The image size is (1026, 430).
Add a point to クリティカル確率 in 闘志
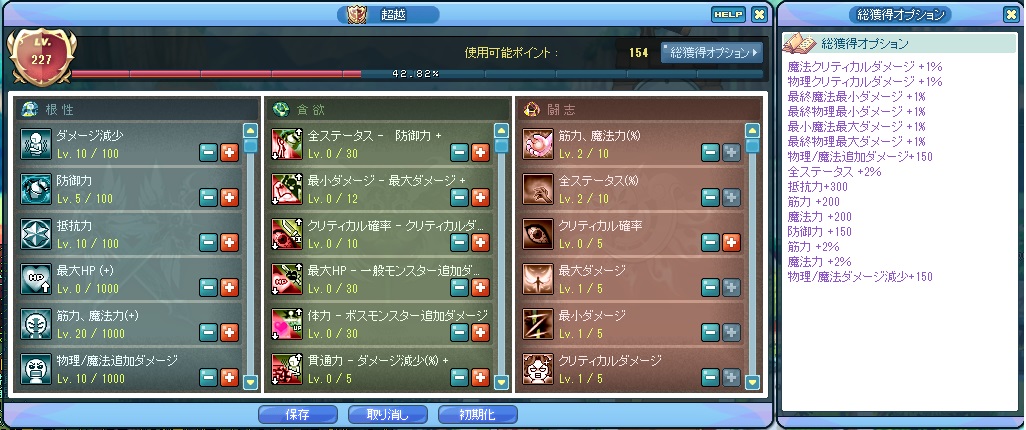point(732,242)
